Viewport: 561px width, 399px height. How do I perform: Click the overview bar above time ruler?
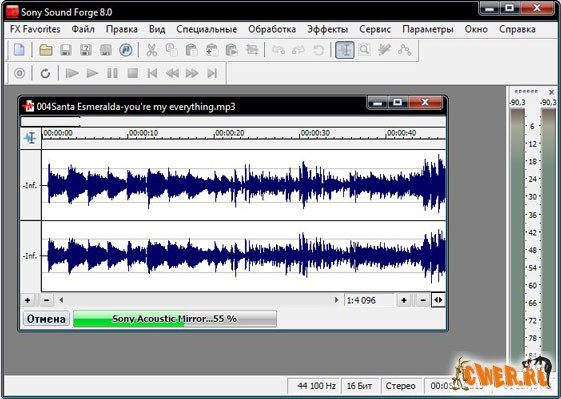pyautogui.click(x=233, y=122)
